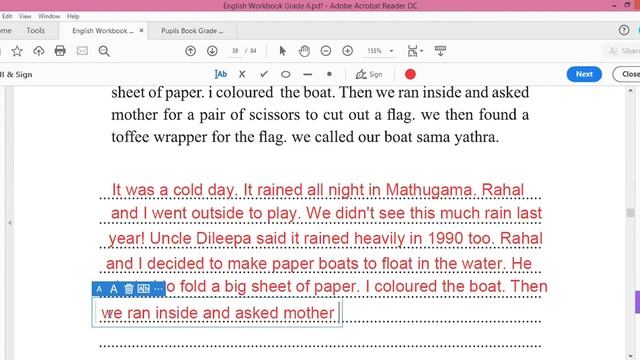Open the Tools tab
Viewport: 640px width, 360px height.
click(36, 31)
